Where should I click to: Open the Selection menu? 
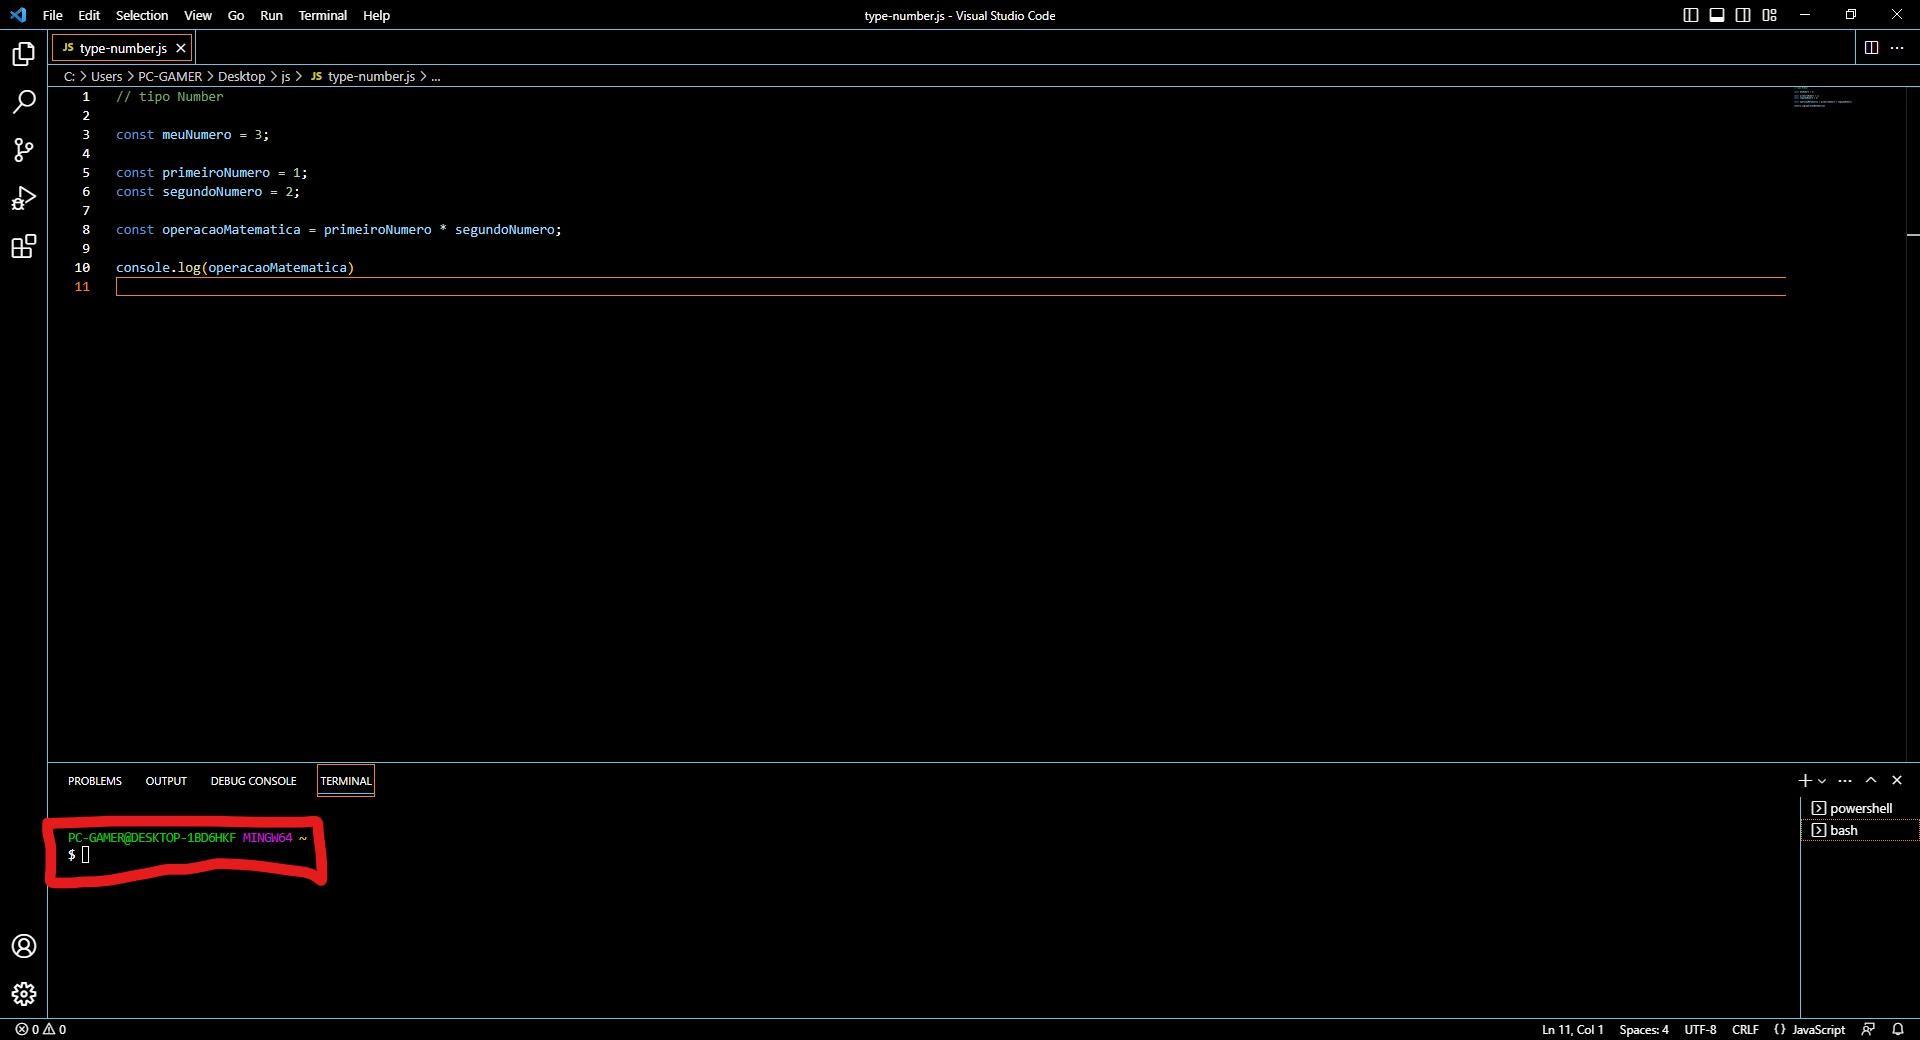142,15
